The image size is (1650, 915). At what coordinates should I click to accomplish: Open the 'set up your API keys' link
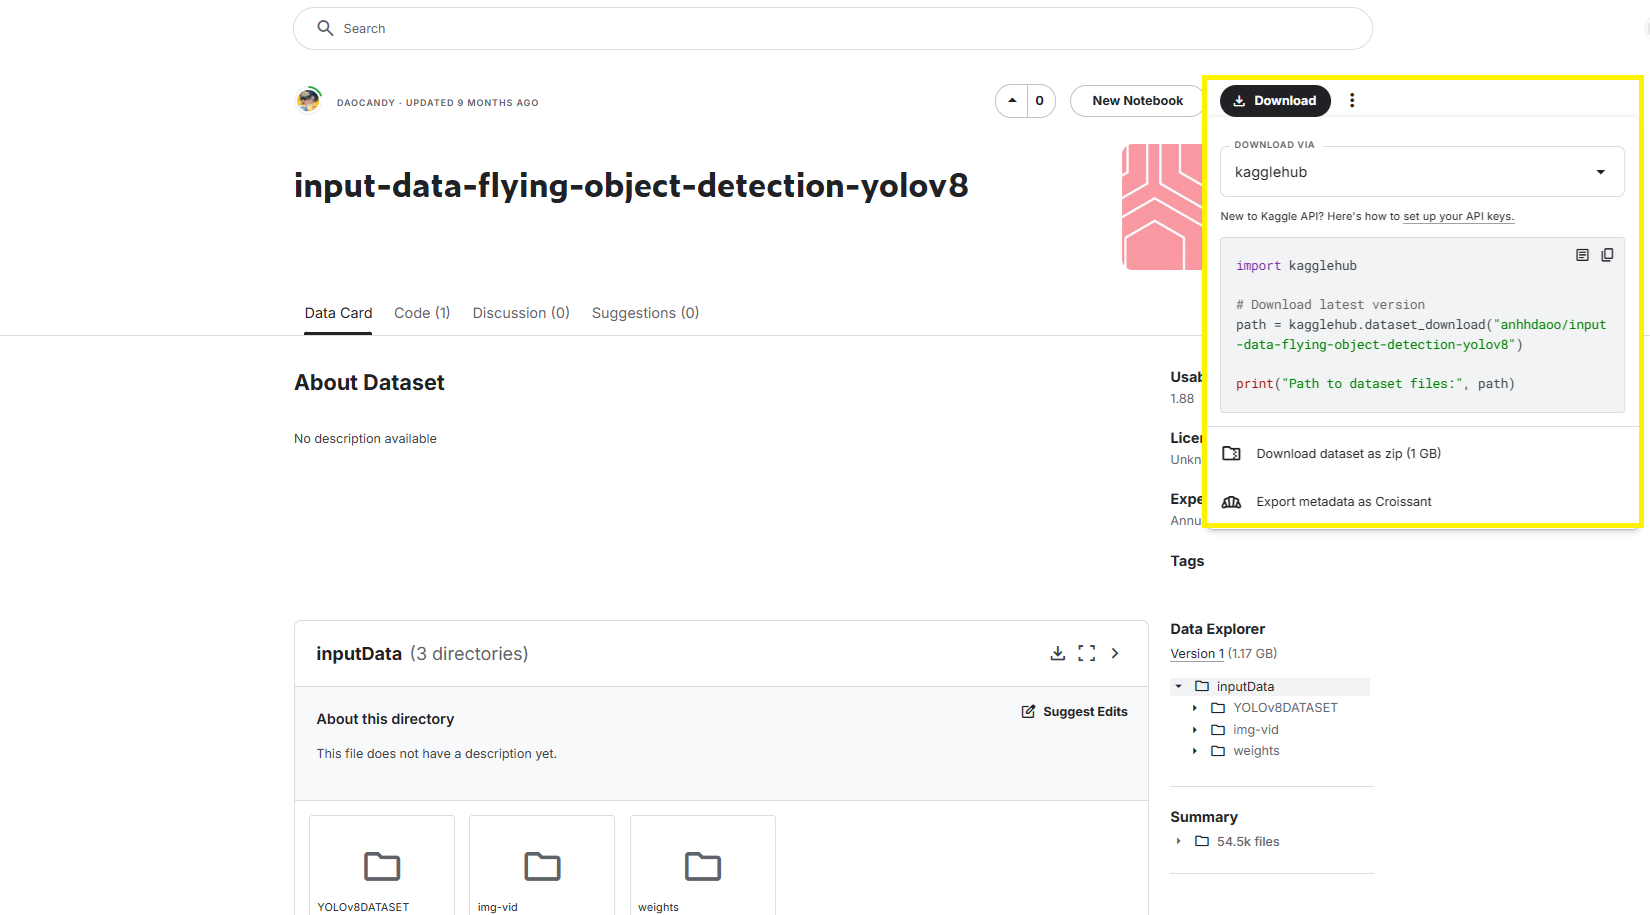click(1458, 216)
